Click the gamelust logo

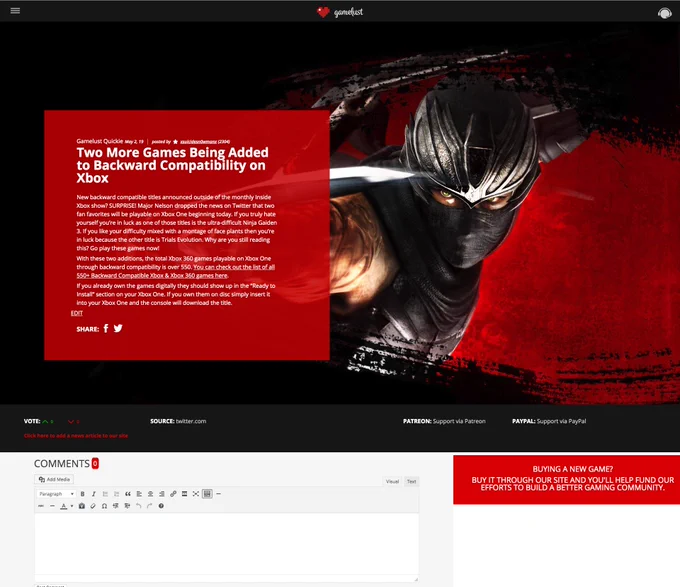coord(340,12)
